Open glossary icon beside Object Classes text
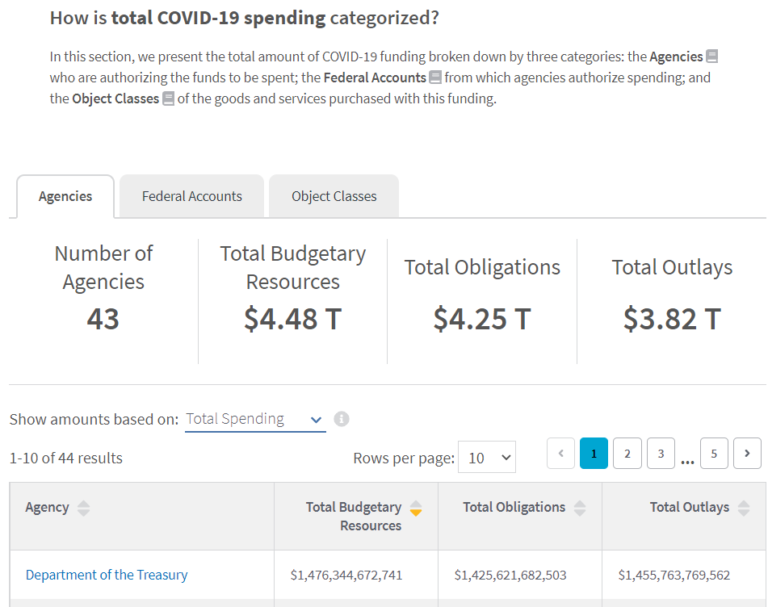The image size is (768, 607). [x=168, y=98]
